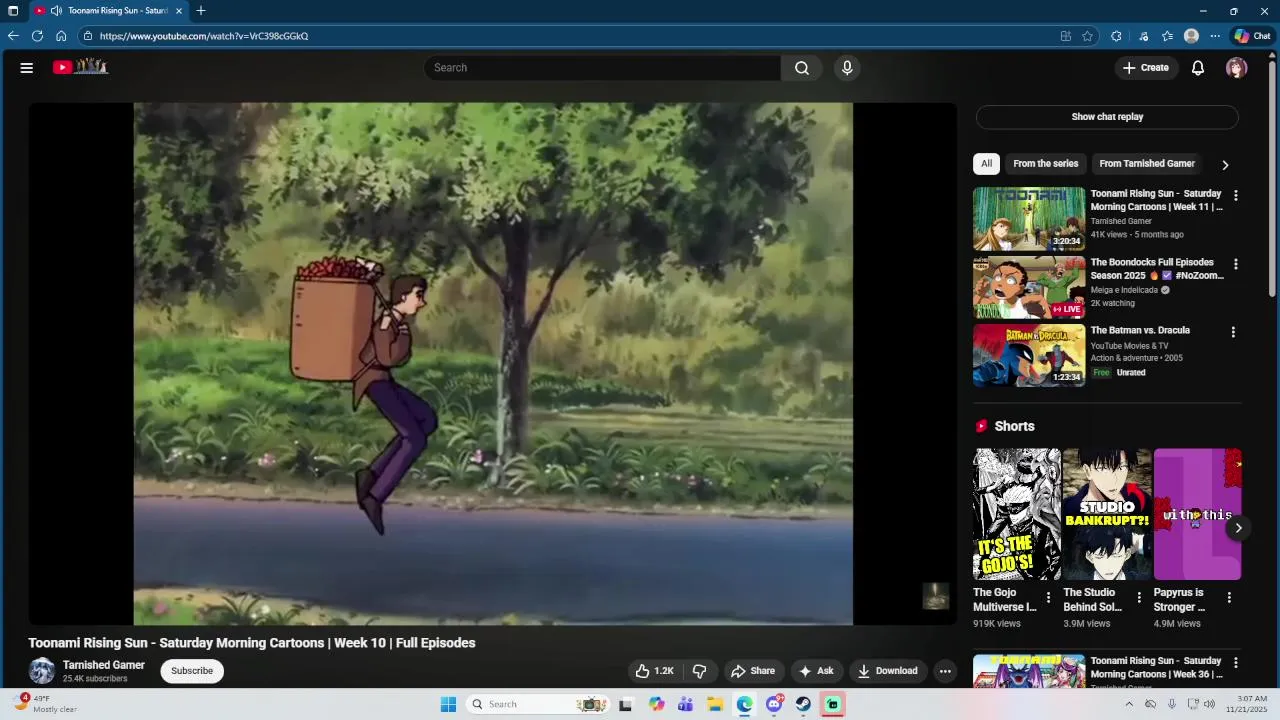
Task: Play Toonami Week 11 thumbnail
Action: click(x=1029, y=218)
